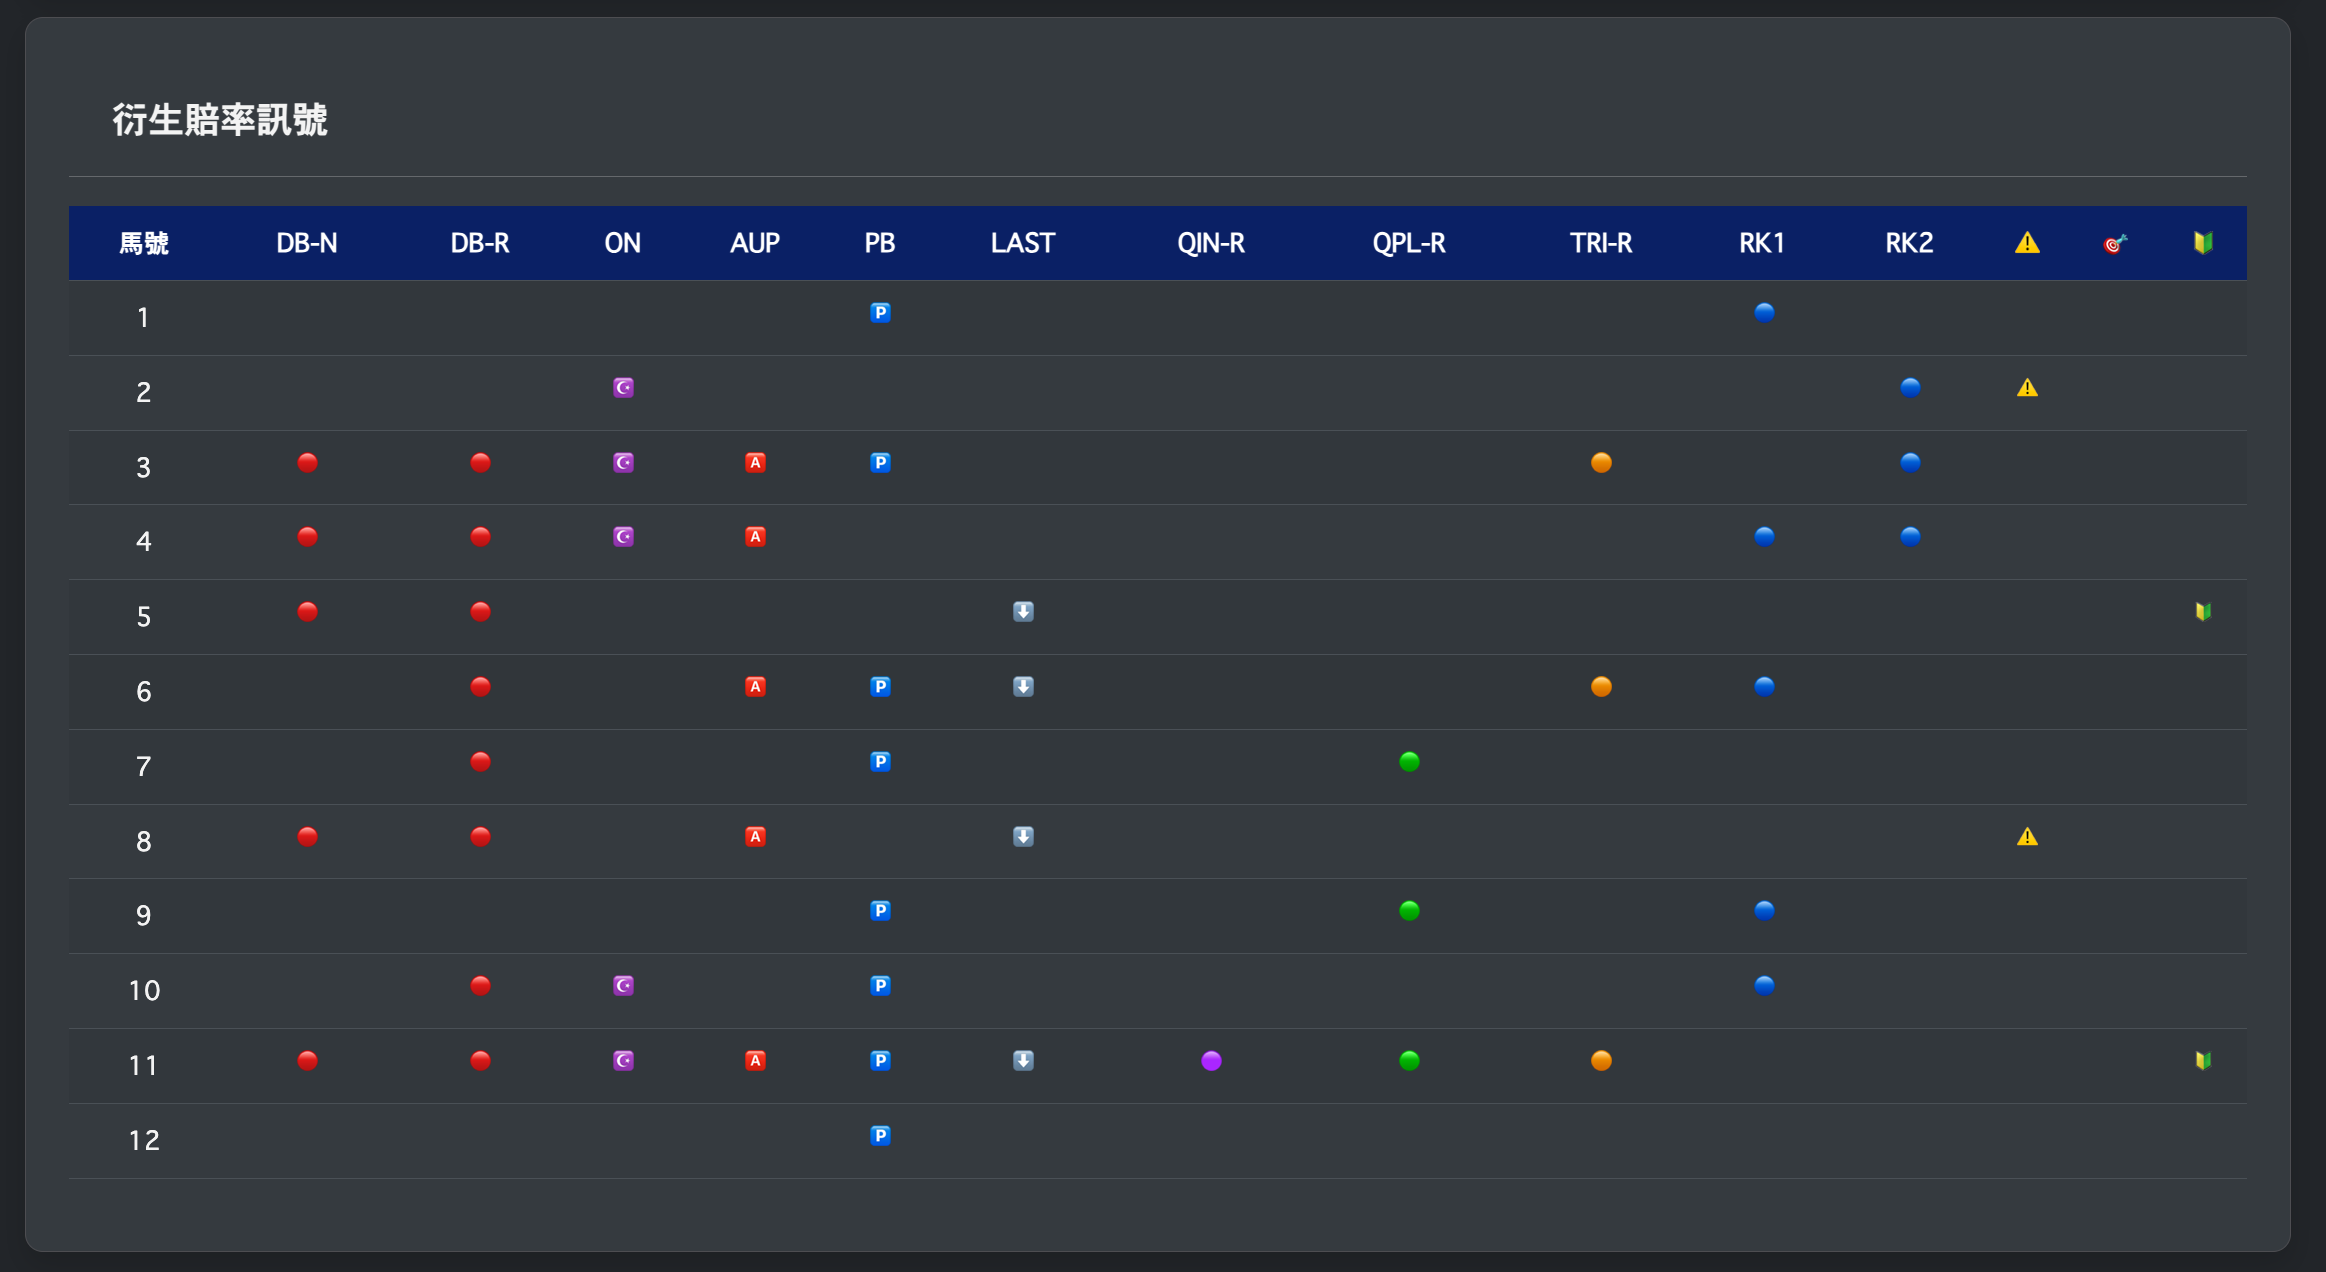Click the green QPL-R dot for horse 7
Image resolution: width=2326 pixels, height=1272 pixels.
click(x=1409, y=762)
